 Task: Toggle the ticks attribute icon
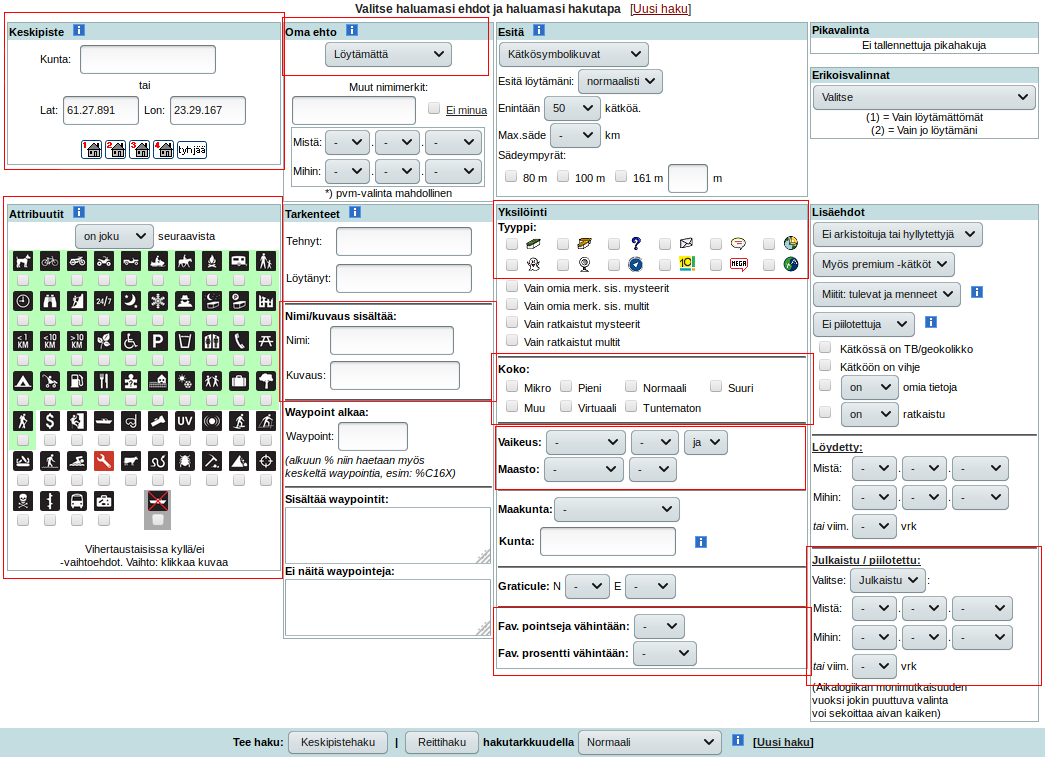point(185,461)
